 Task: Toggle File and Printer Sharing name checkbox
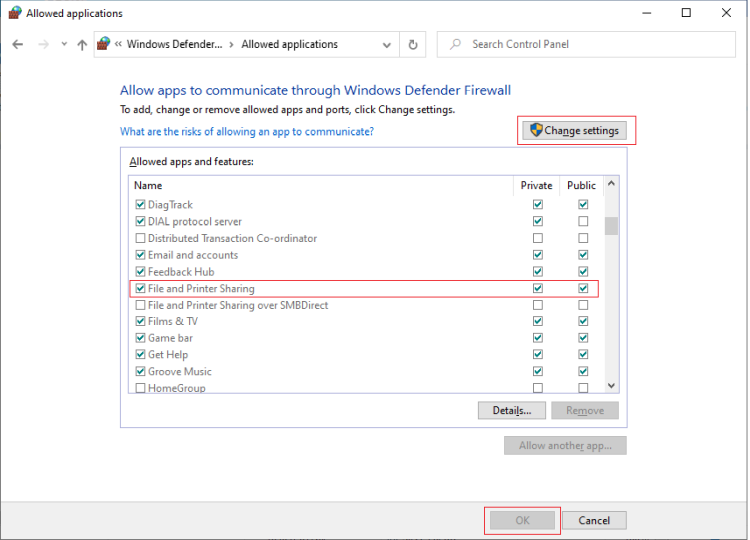[x=140, y=288]
